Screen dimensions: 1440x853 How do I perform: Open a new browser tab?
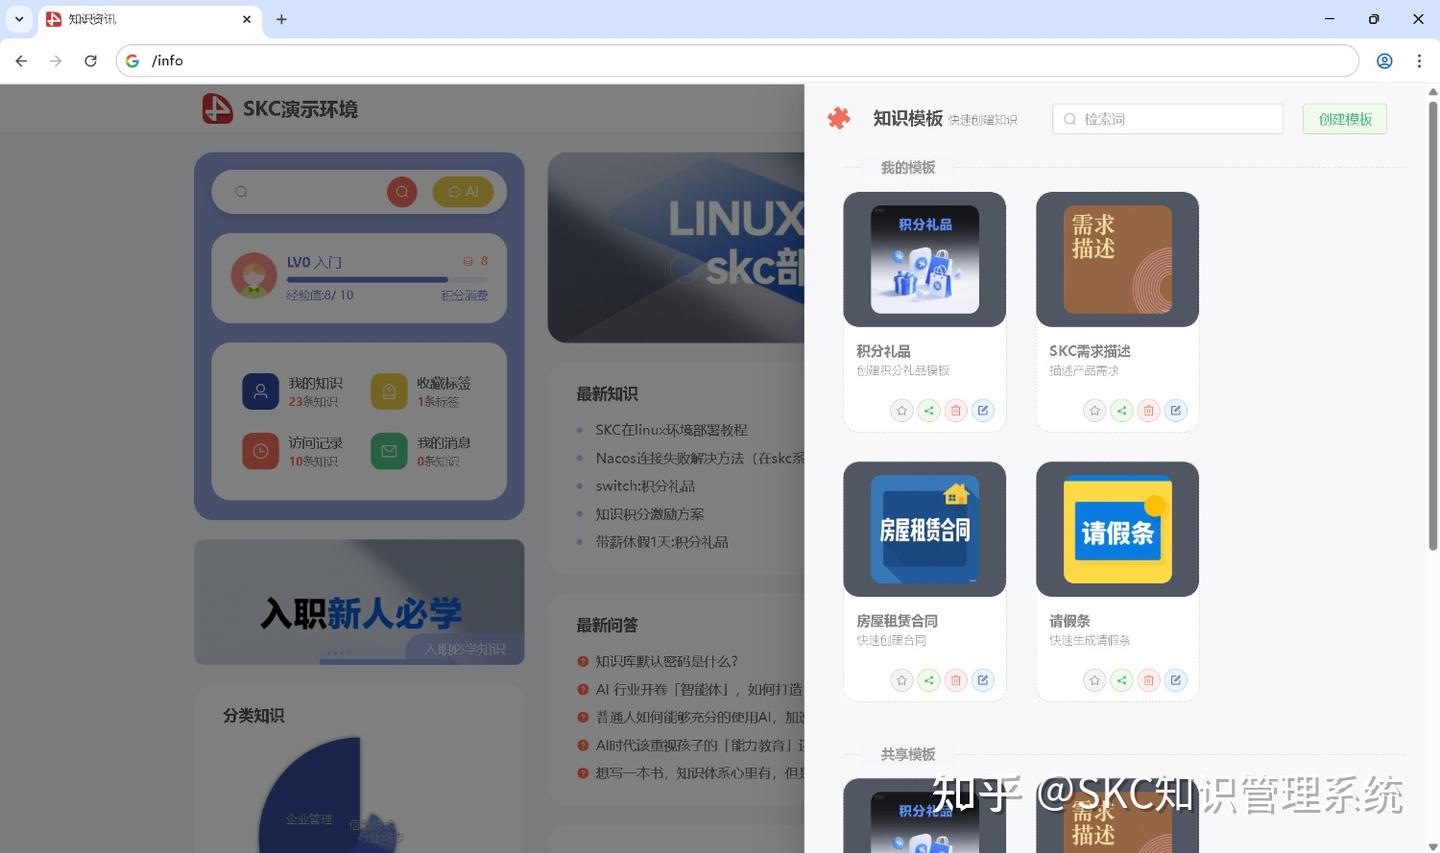tap(282, 19)
